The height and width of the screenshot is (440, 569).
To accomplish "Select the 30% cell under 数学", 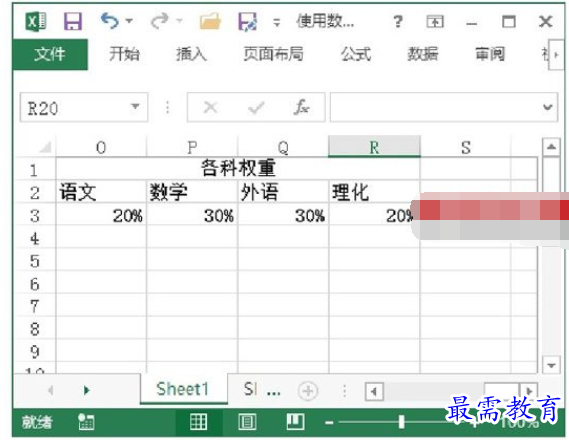I will coord(192,215).
